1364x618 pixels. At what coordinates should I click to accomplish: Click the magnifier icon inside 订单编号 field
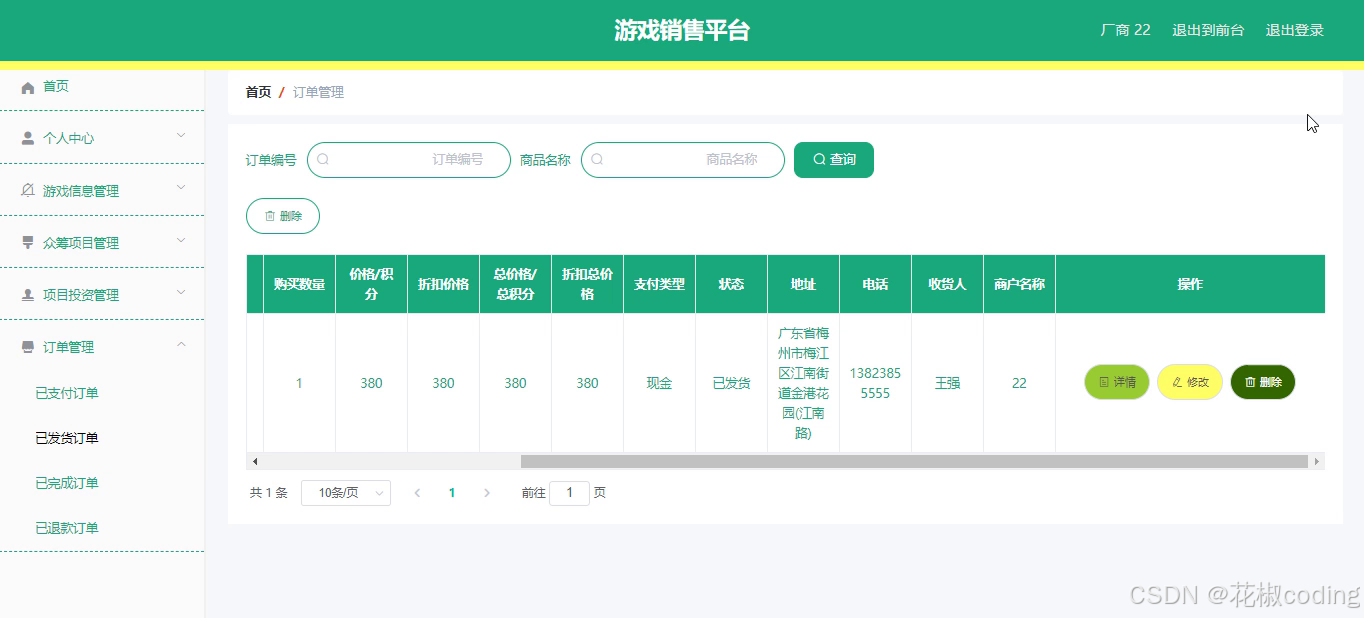322,159
